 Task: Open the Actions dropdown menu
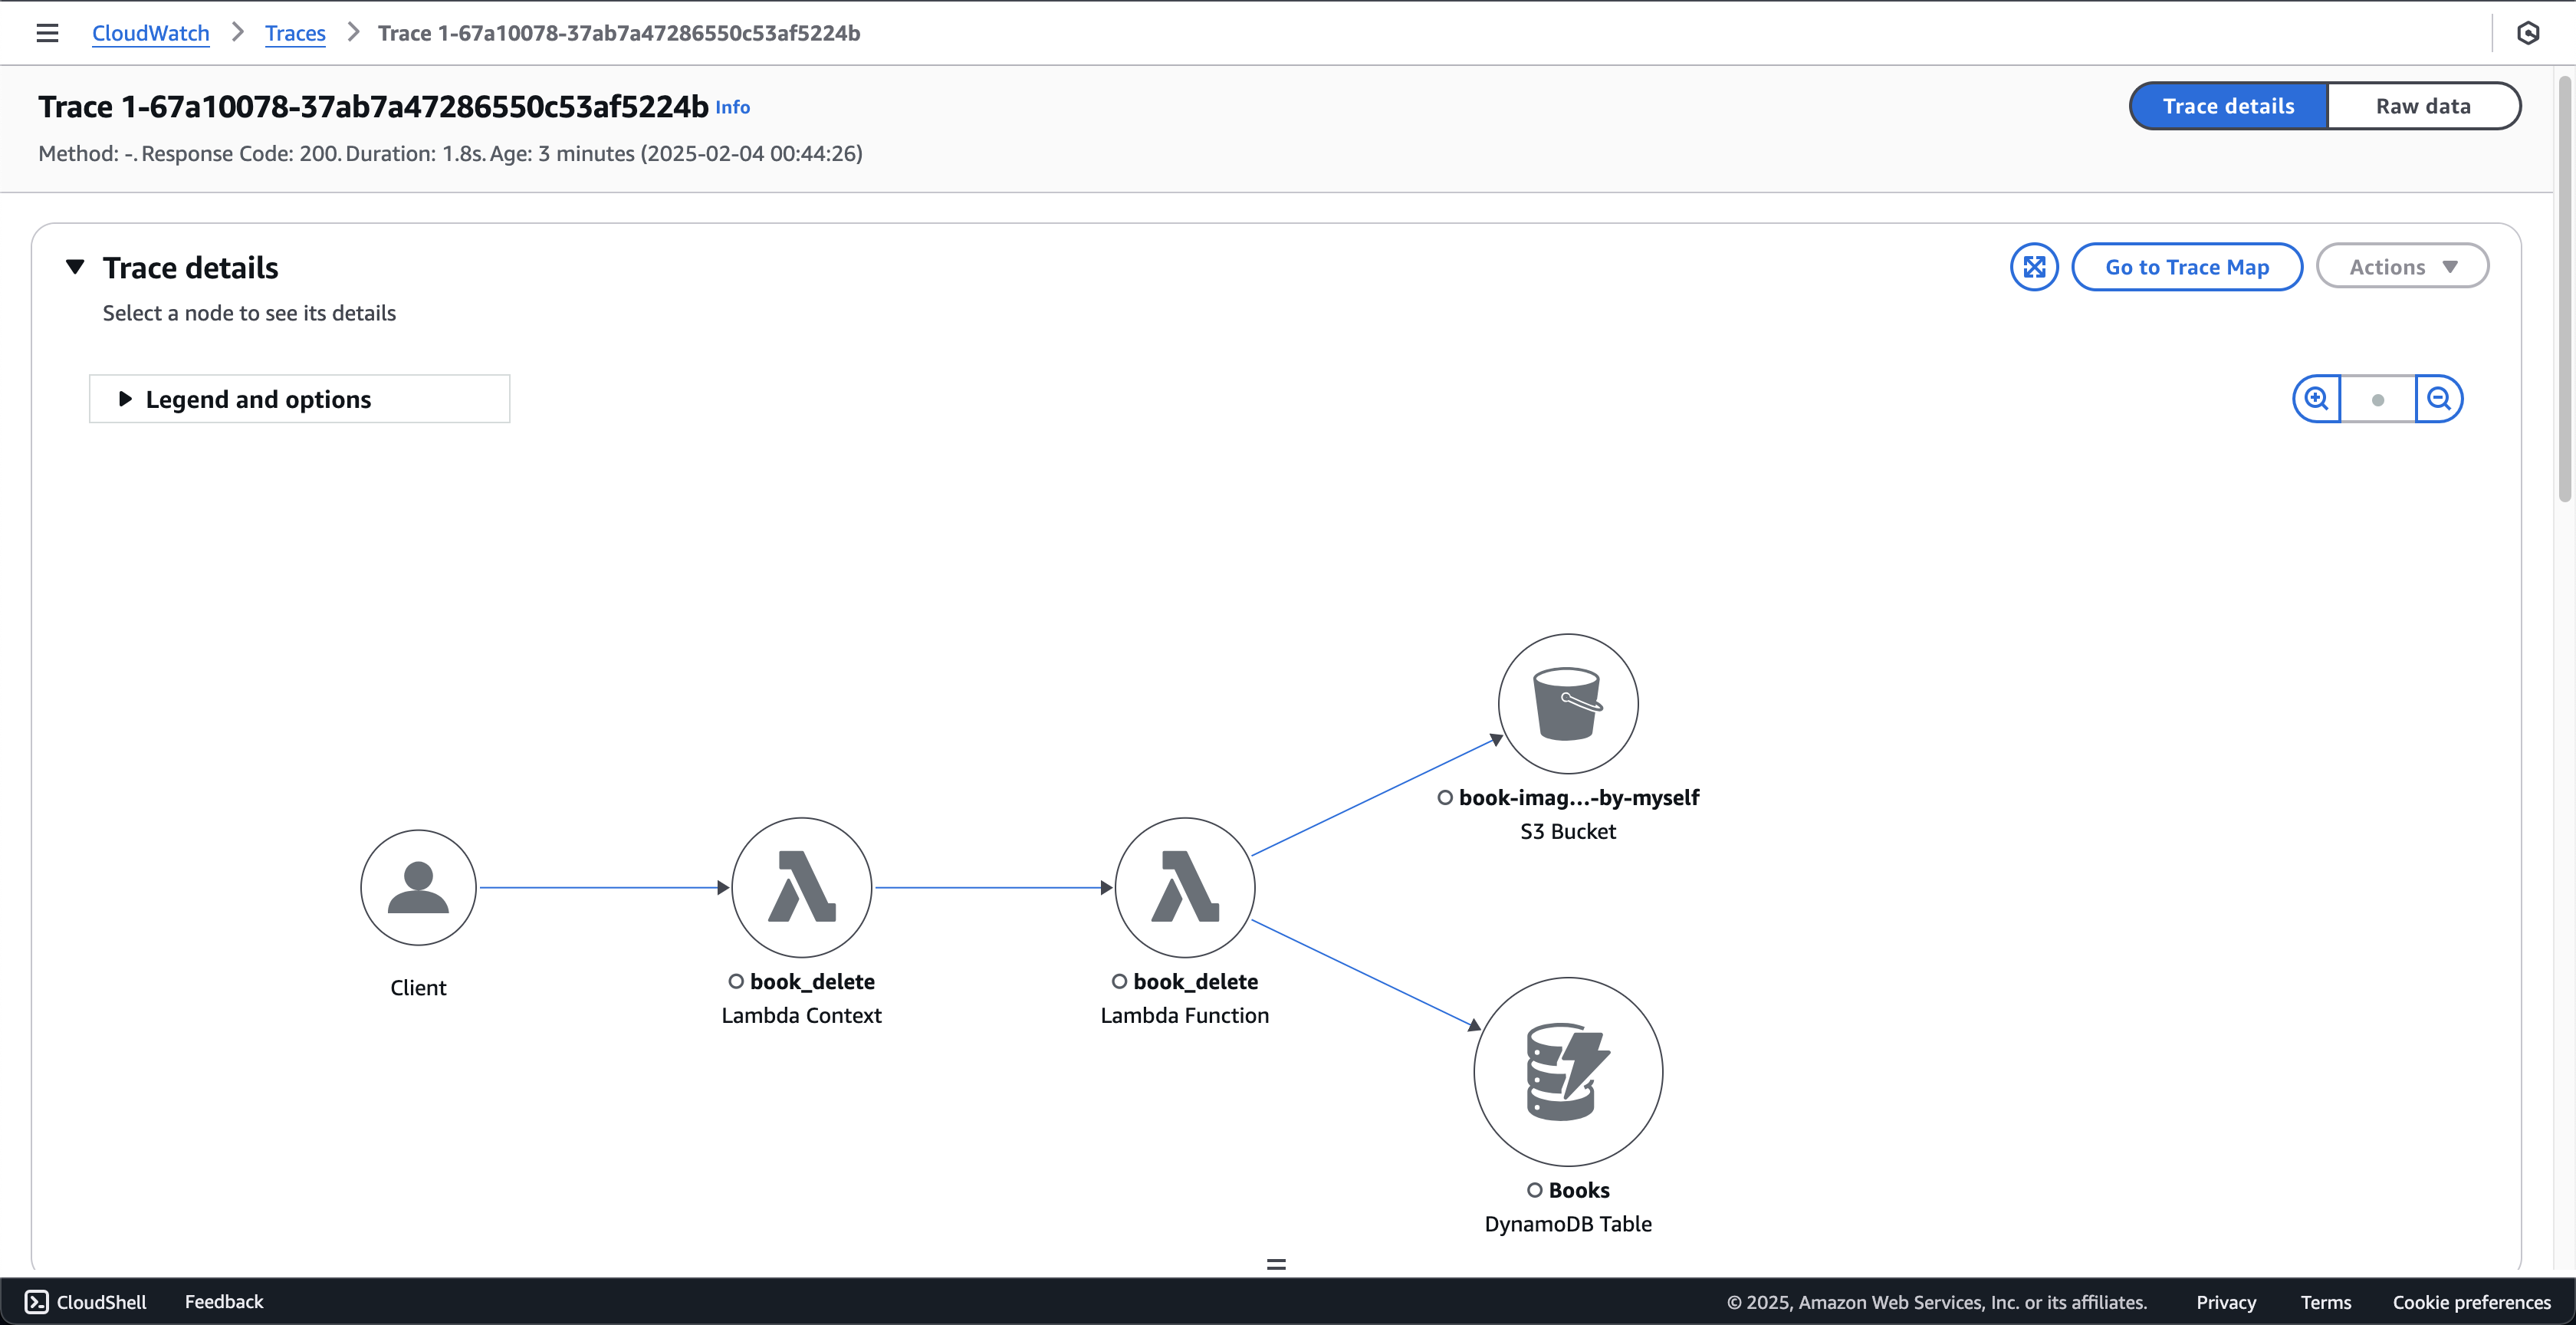coord(2402,265)
